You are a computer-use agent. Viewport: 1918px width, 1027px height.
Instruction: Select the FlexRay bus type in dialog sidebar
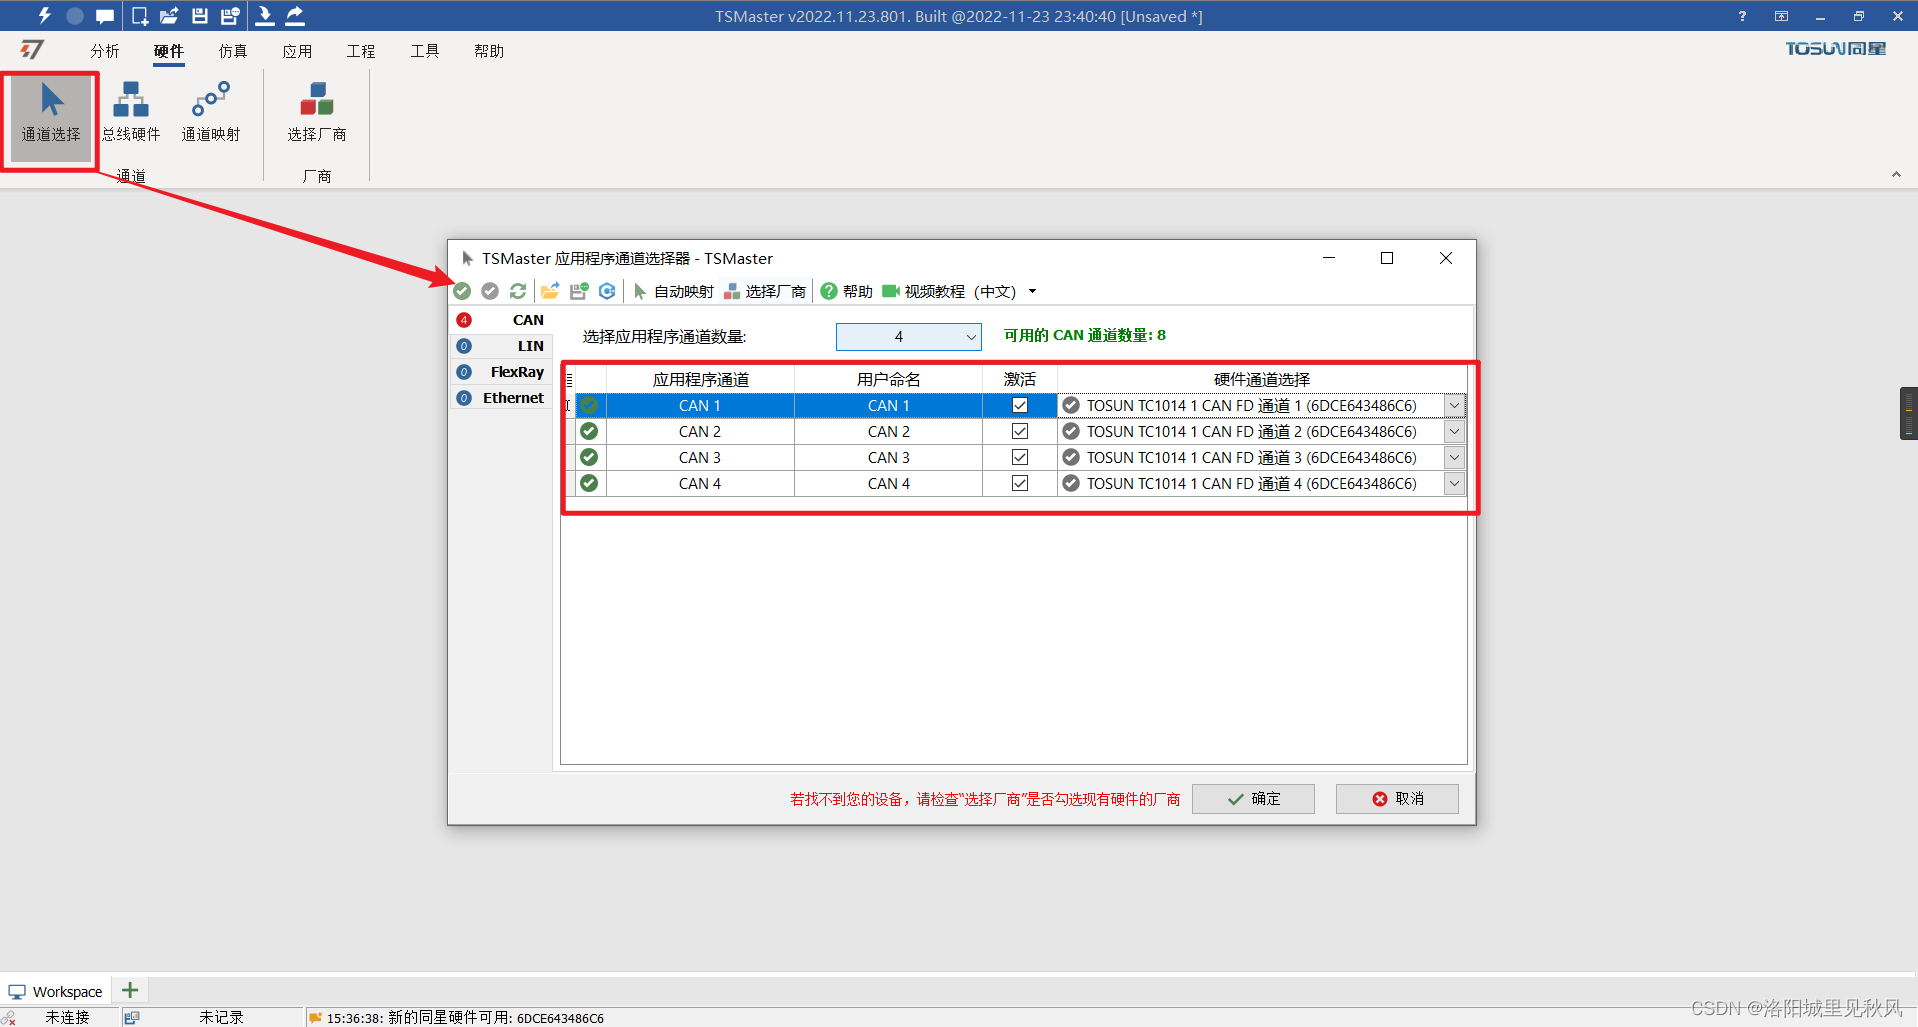coord(501,372)
